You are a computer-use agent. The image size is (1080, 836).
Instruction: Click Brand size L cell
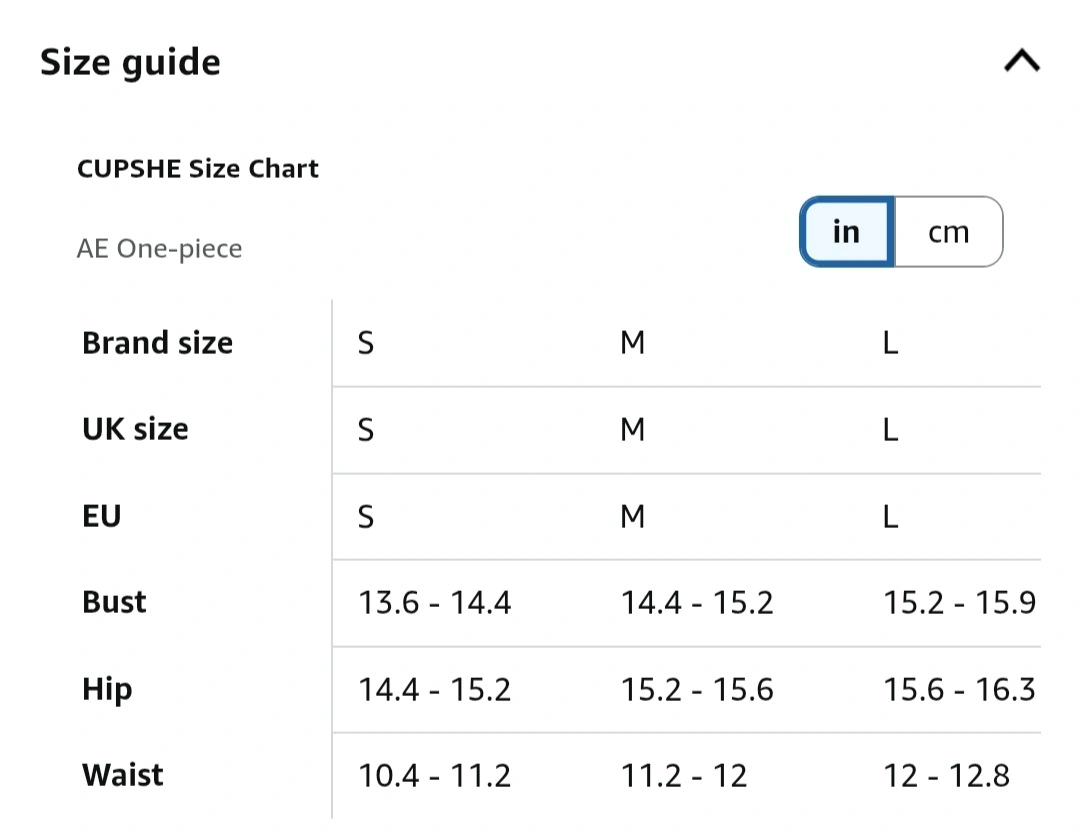(x=891, y=343)
